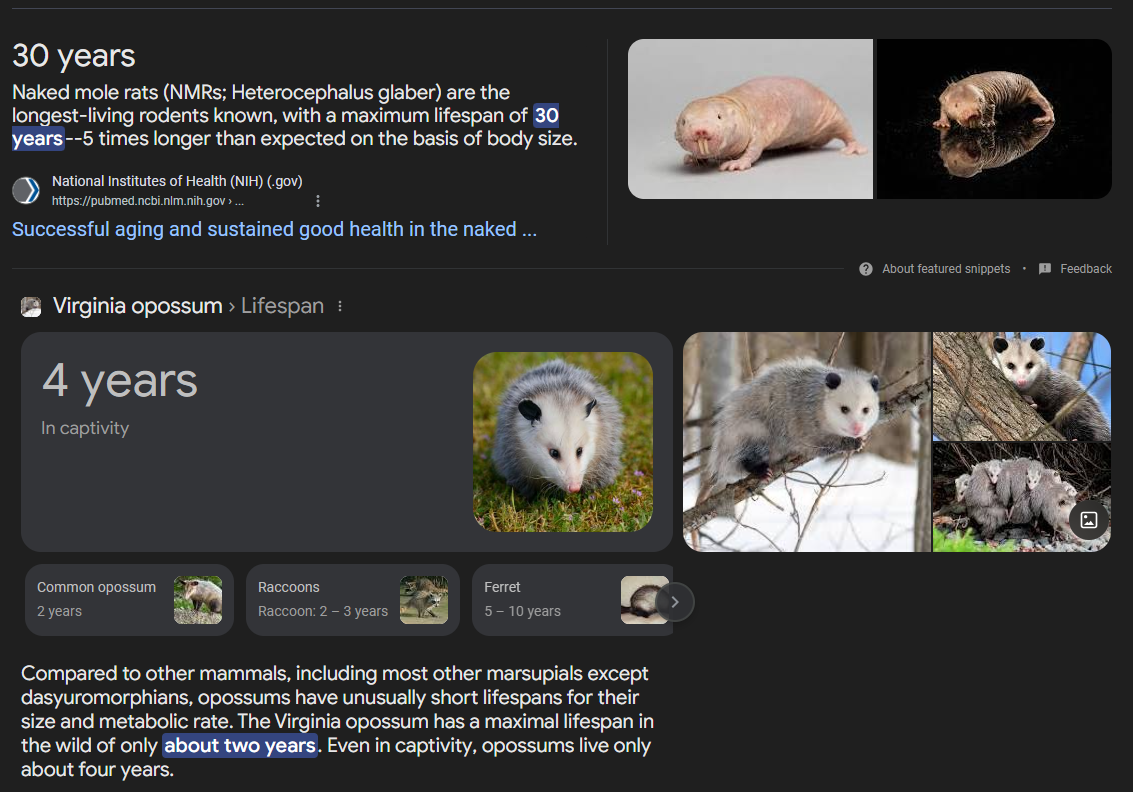The image size is (1133, 792).
Task: Show more animal lifespan cards with the right arrow
Action: (x=675, y=602)
